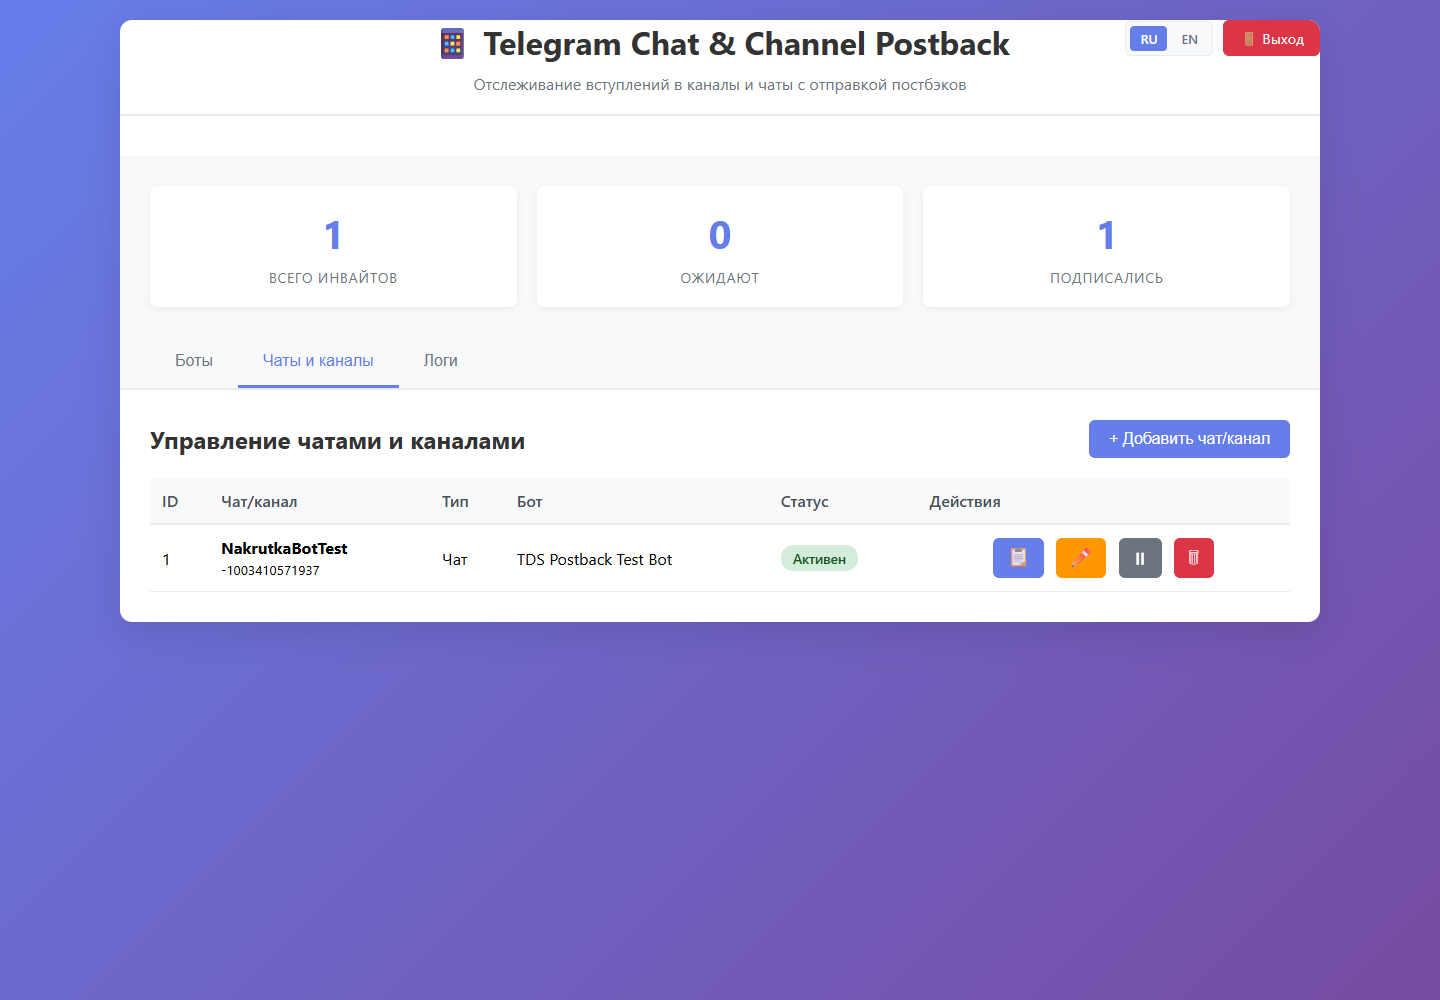This screenshot has height=1000, width=1440.
Task: Select the Чаты и каналы tab
Action: [x=318, y=361]
